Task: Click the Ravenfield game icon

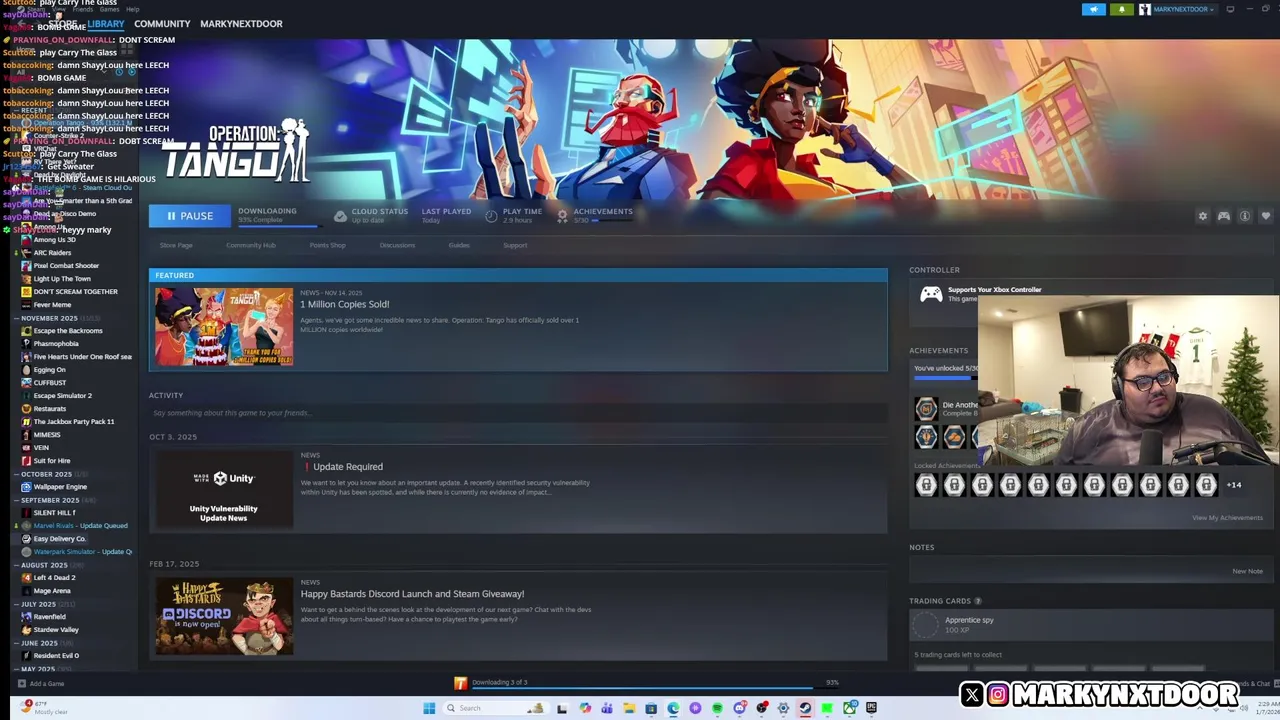Action: point(26,617)
